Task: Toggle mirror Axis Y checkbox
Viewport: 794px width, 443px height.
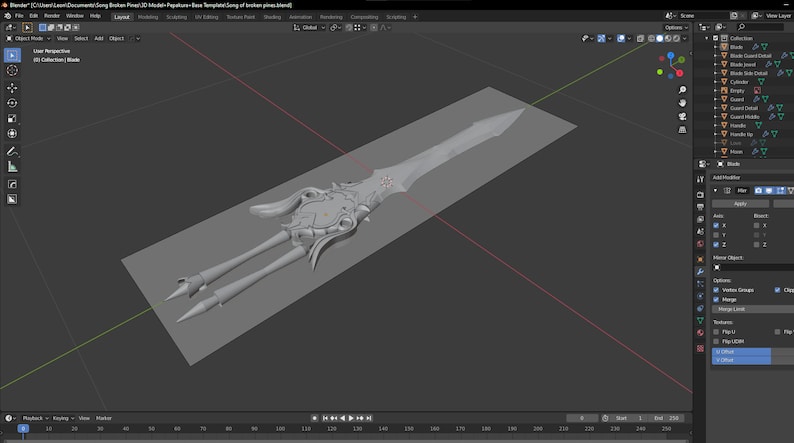Action: point(716,235)
